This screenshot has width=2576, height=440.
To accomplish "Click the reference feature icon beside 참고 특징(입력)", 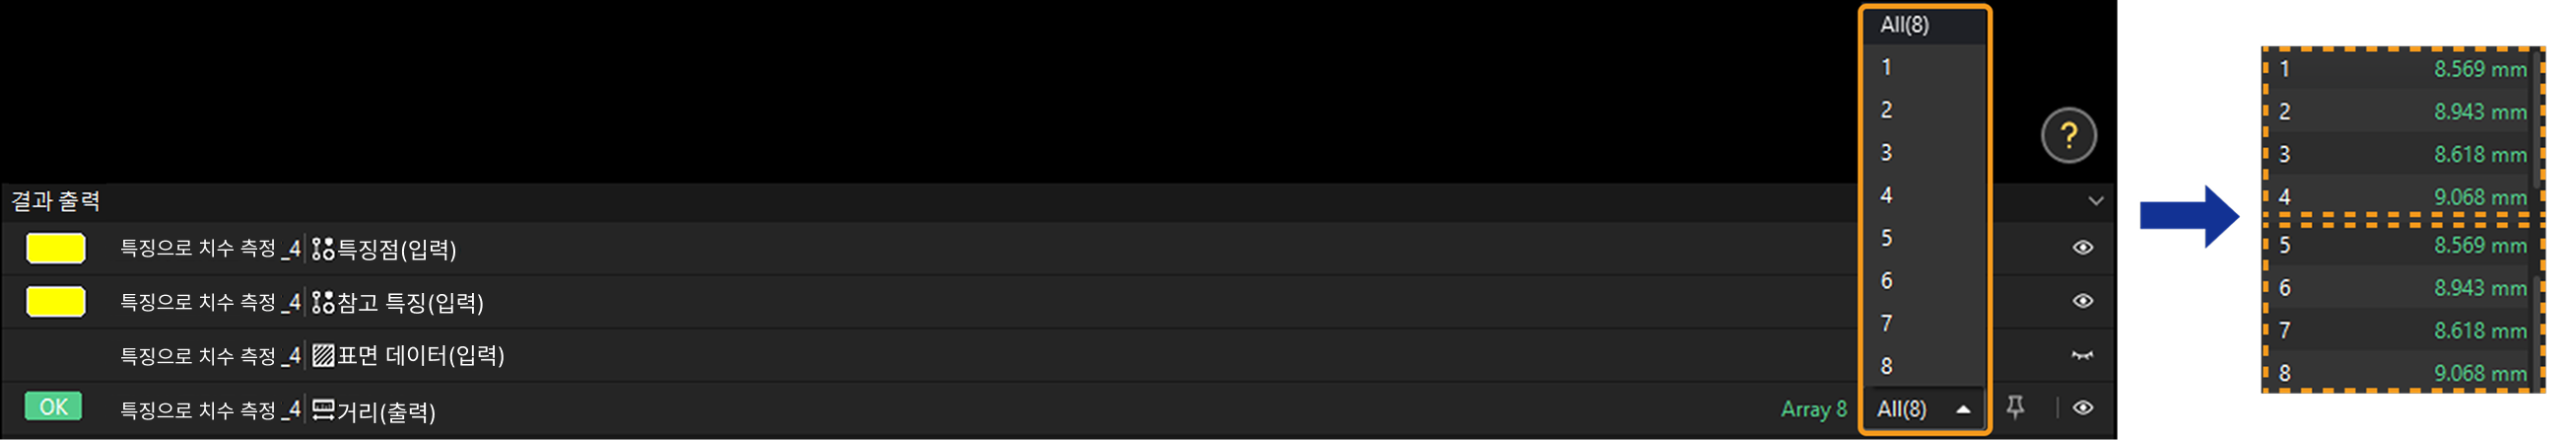I will 322,302.
